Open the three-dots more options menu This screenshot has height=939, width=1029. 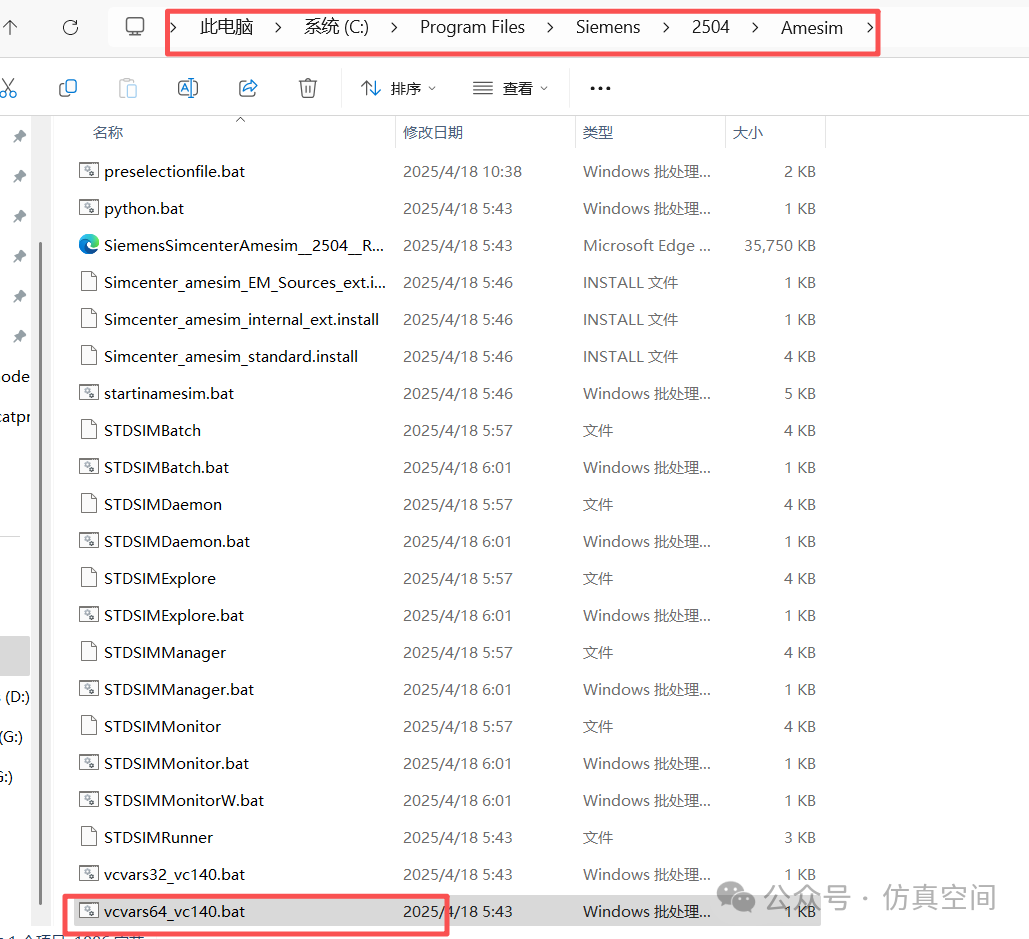600,88
